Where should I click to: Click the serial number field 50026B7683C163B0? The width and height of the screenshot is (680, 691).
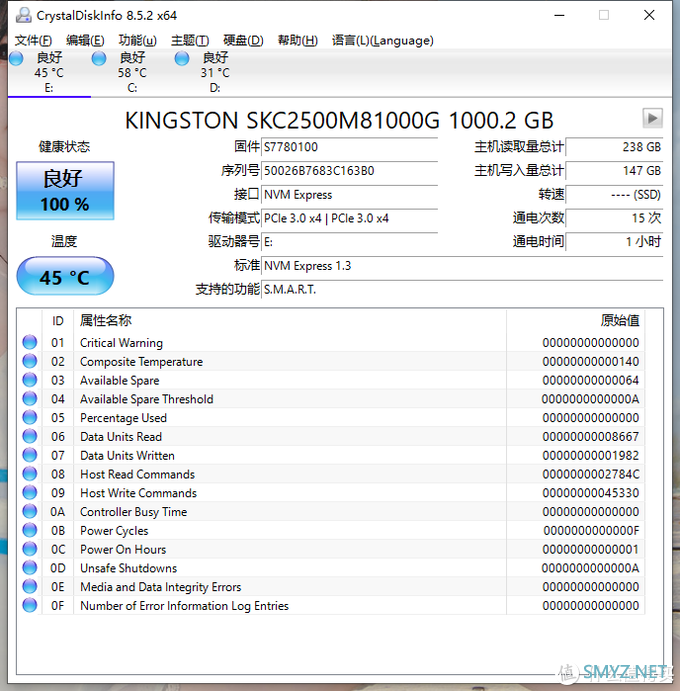[349, 171]
